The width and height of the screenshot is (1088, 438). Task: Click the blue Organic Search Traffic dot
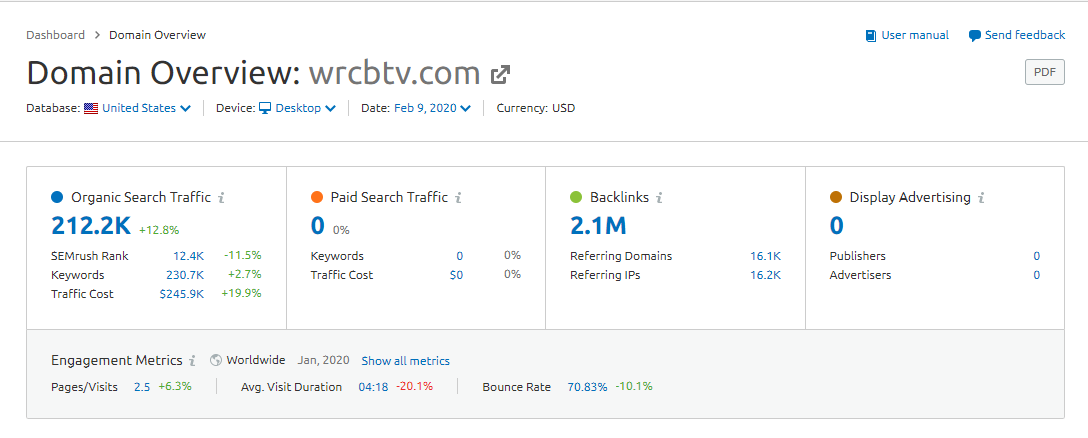pyautogui.click(x=57, y=198)
